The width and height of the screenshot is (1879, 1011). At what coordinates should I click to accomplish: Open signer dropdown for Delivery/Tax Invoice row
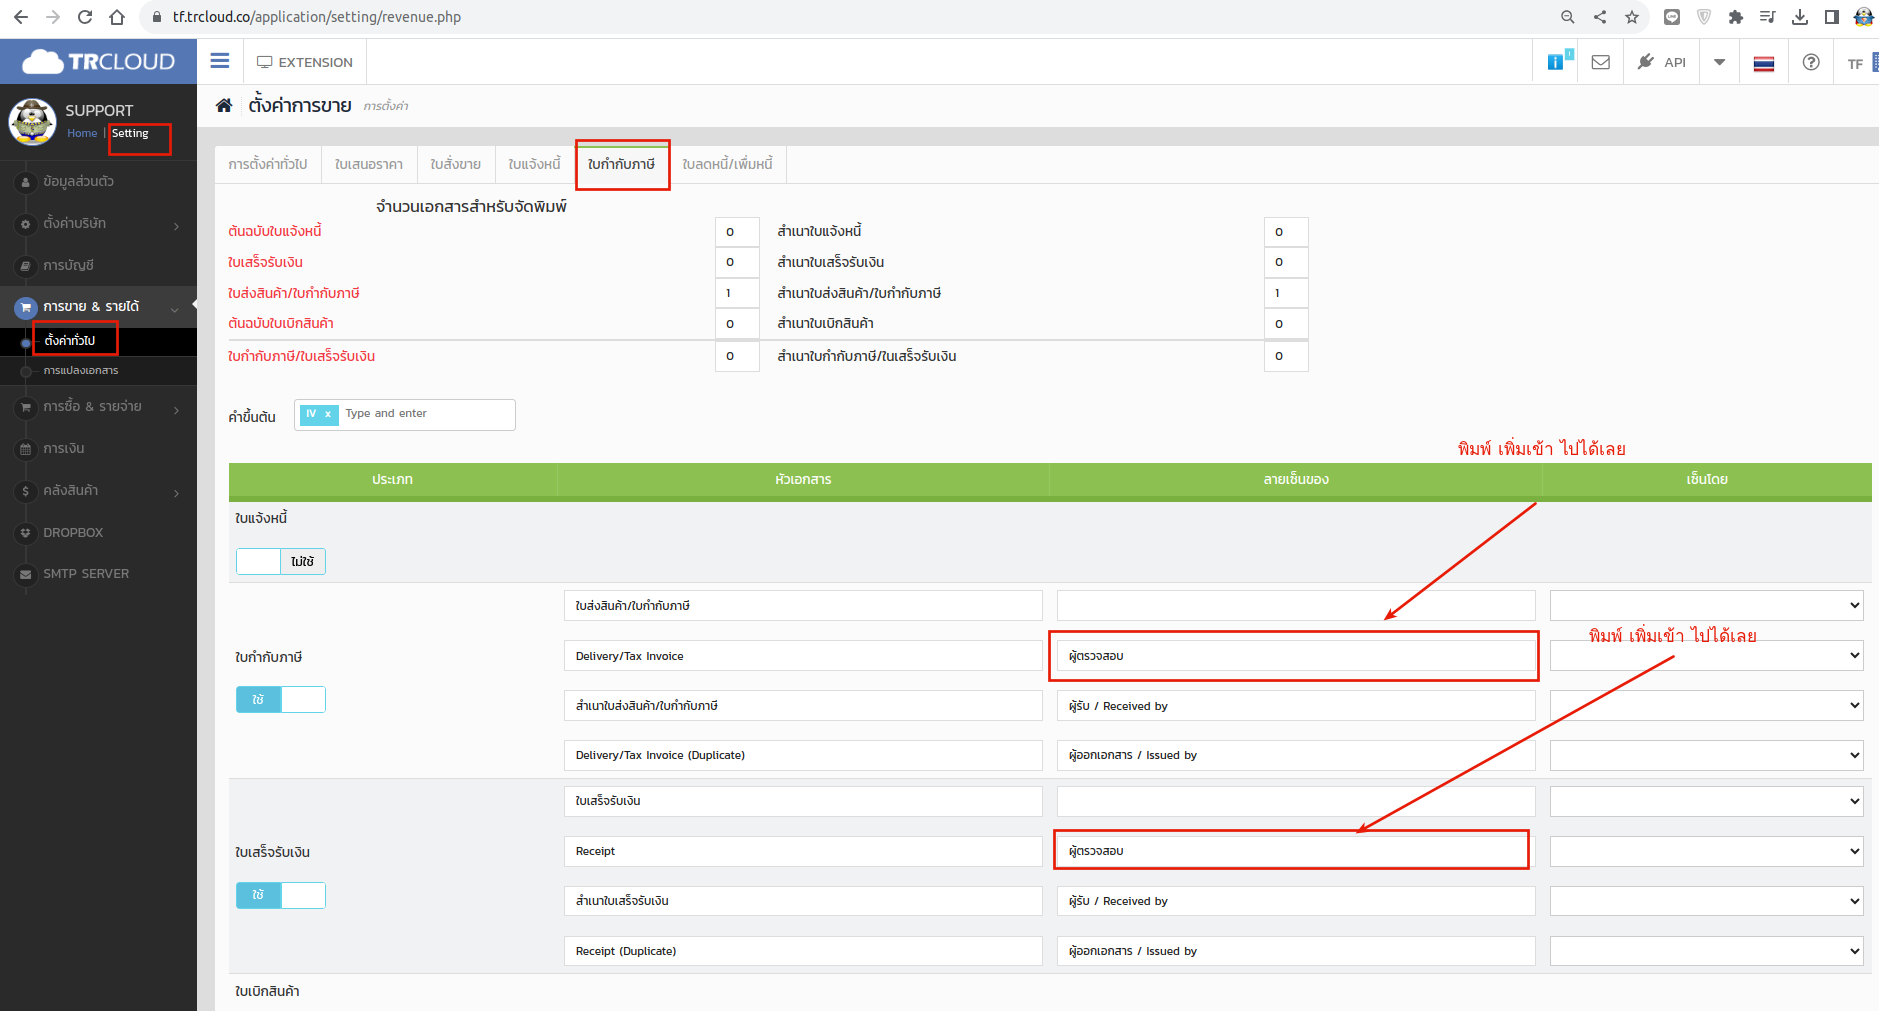pos(1707,656)
